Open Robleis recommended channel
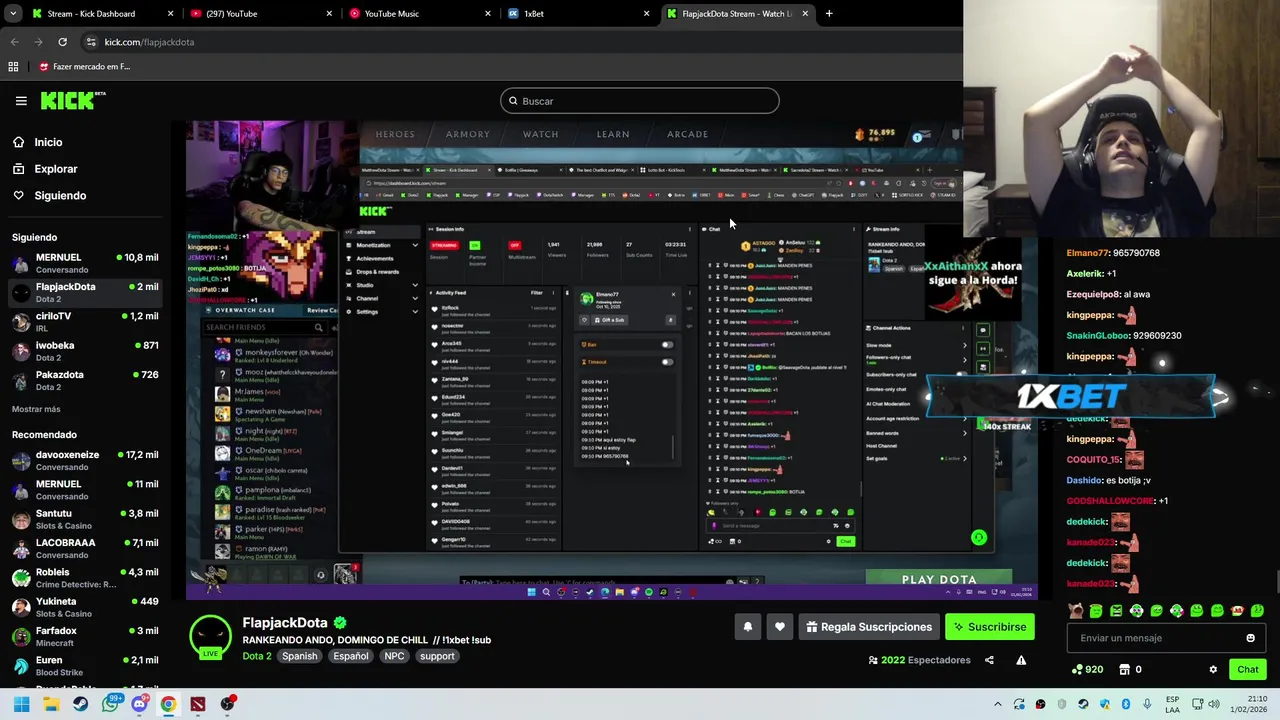This screenshot has height=720, width=1280. click(x=85, y=578)
